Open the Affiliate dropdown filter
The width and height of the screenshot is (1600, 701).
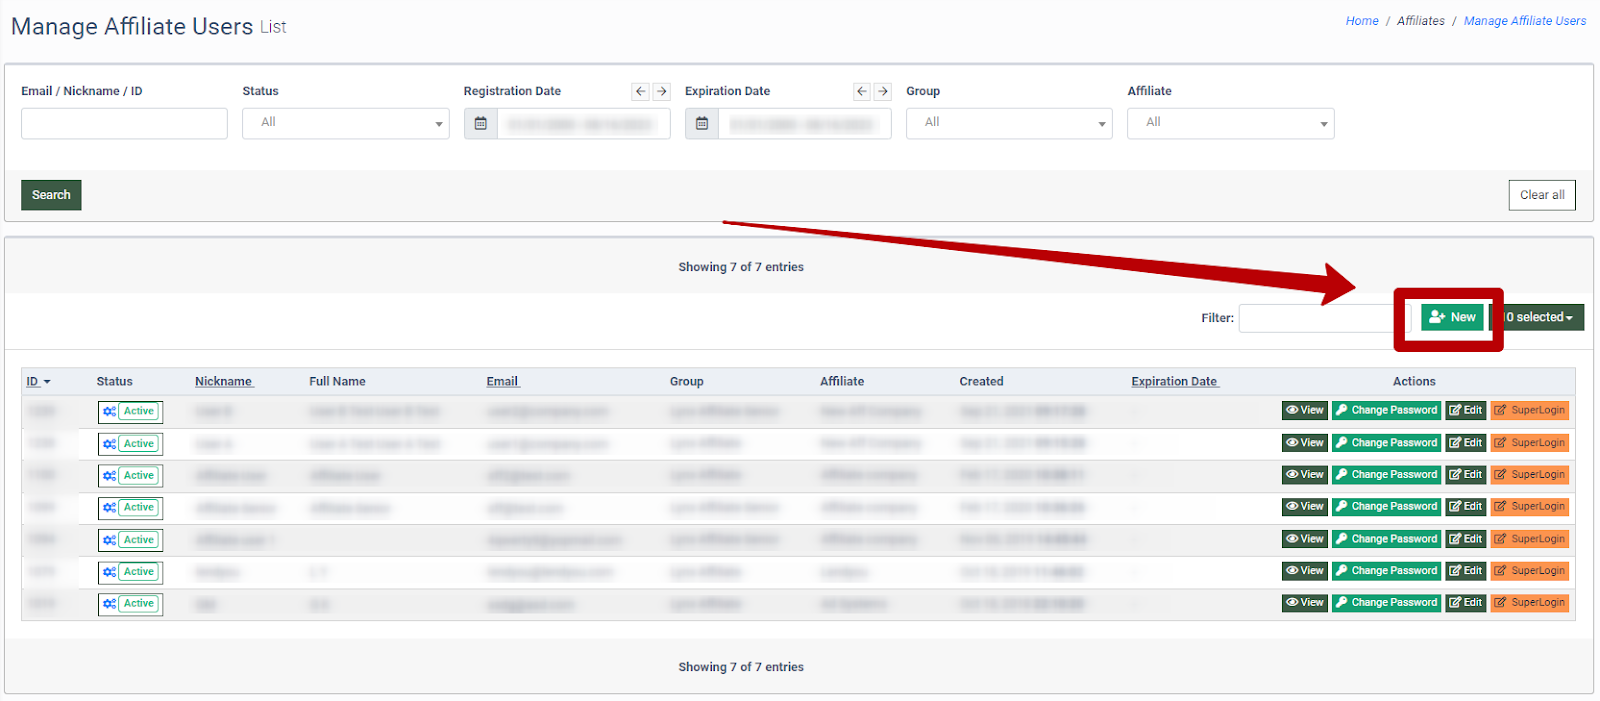click(1230, 123)
